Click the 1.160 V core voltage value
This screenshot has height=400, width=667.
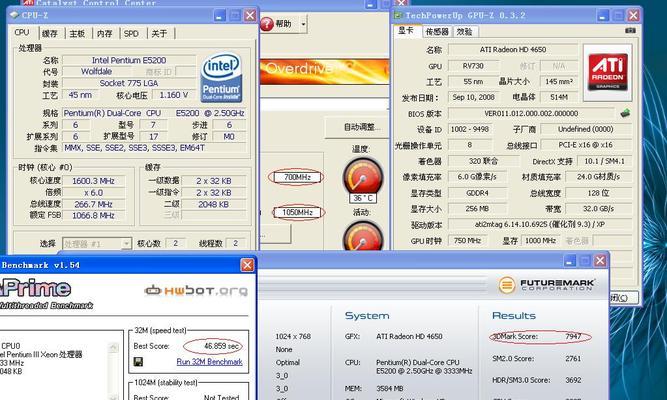coord(174,95)
